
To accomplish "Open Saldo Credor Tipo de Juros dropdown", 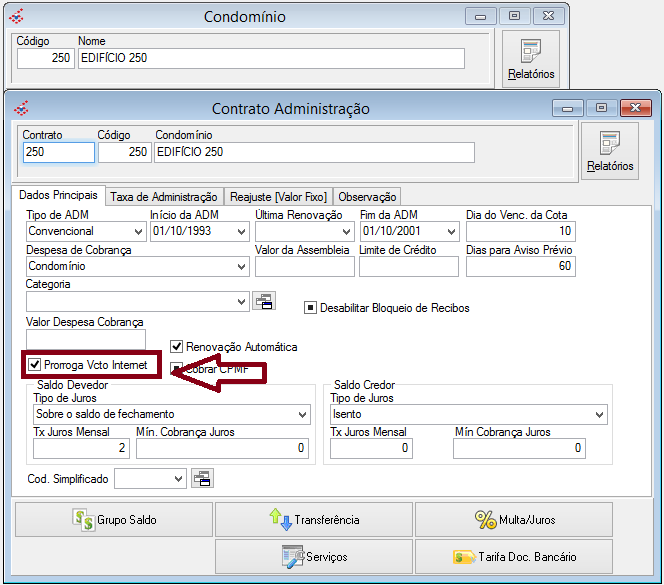I will click(x=598, y=415).
